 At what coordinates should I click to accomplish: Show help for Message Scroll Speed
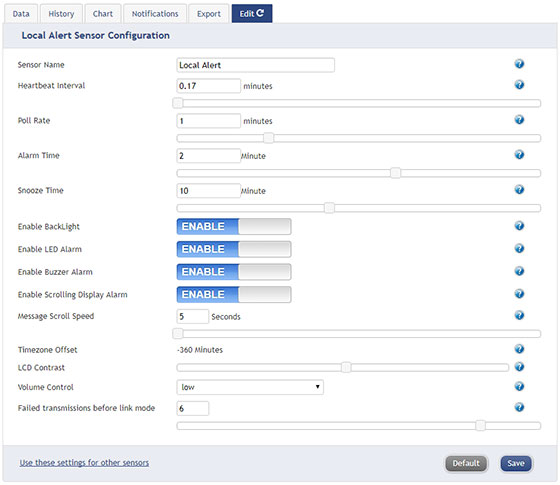519,315
